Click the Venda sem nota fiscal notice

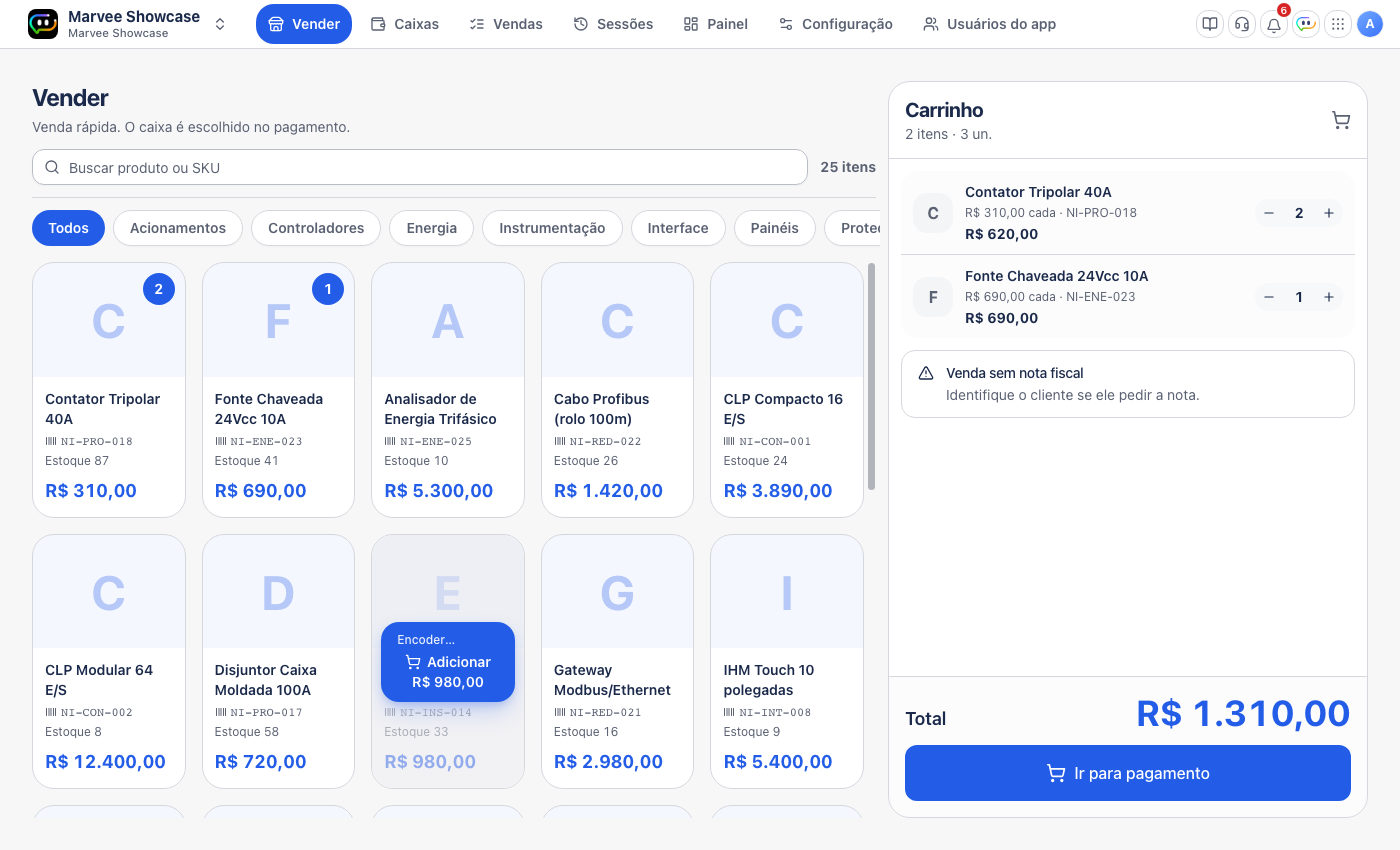tap(1128, 384)
